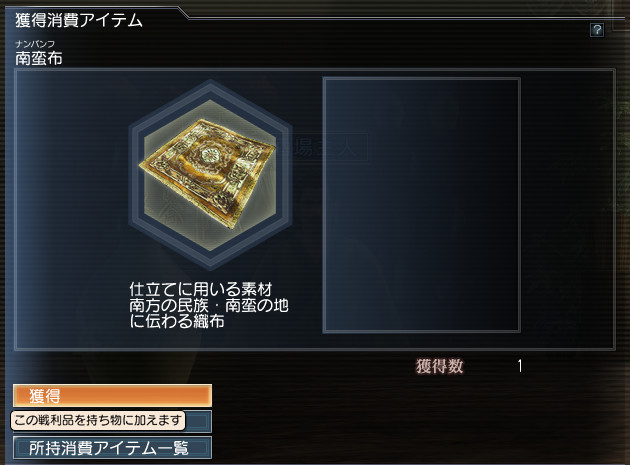The image size is (630, 465).
Task: Click the golden 南蛮布 cloth item icon
Action: [208, 174]
